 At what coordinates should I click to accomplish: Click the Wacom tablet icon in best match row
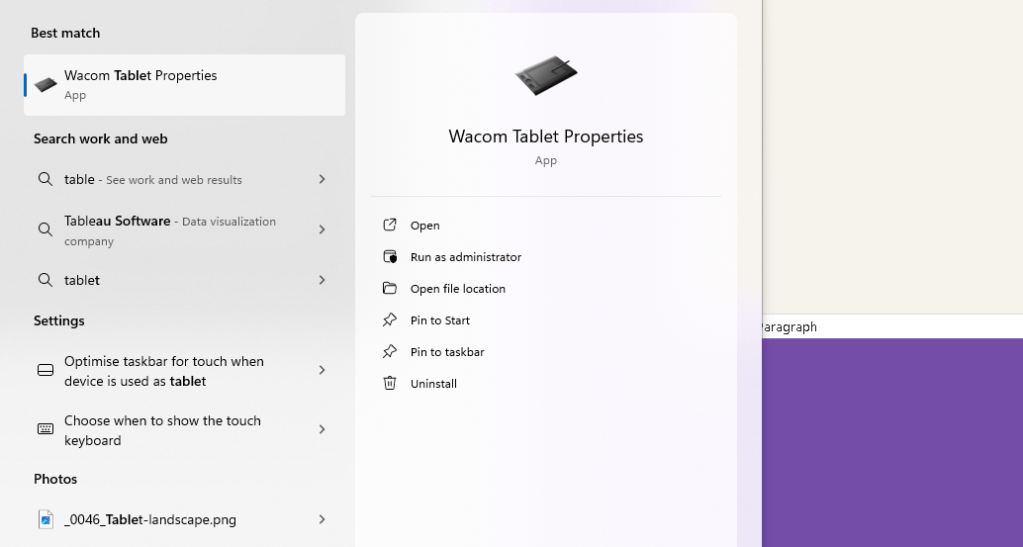(46, 85)
